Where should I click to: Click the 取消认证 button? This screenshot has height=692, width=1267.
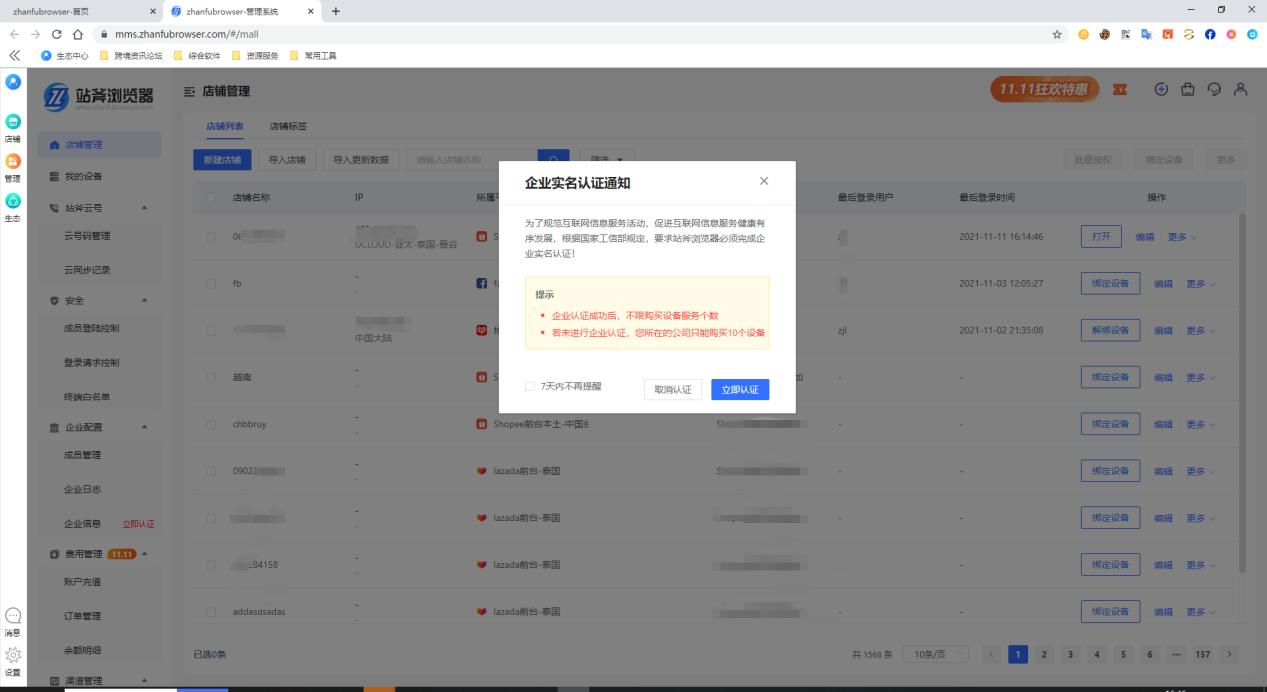point(673,389)
